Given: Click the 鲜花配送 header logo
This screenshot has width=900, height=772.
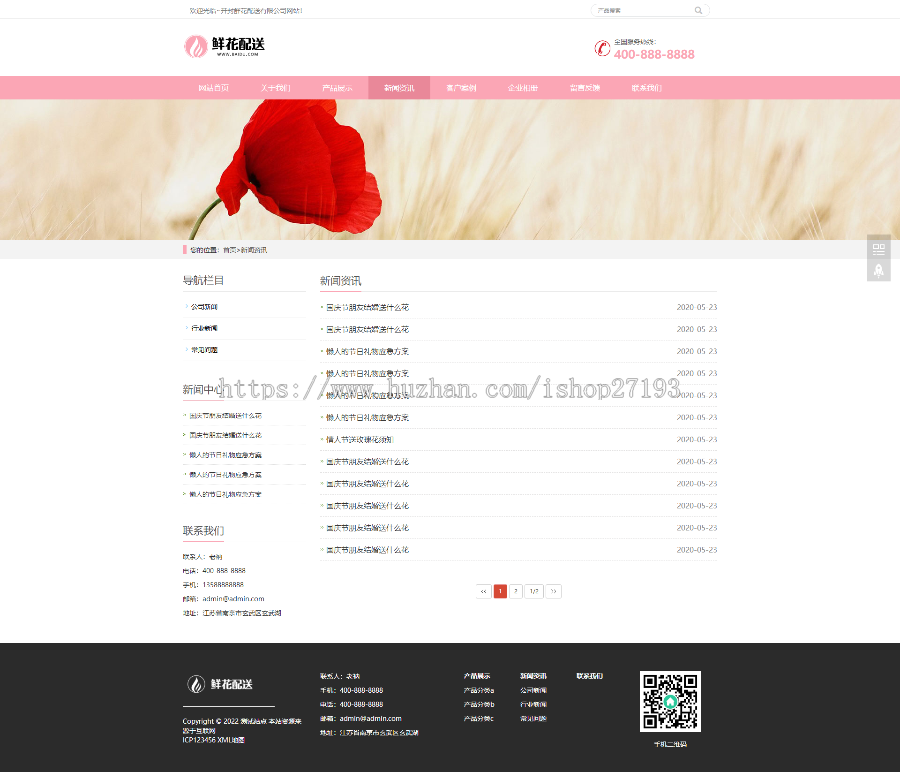Looking at the screenshot, I should click(224, 46).
